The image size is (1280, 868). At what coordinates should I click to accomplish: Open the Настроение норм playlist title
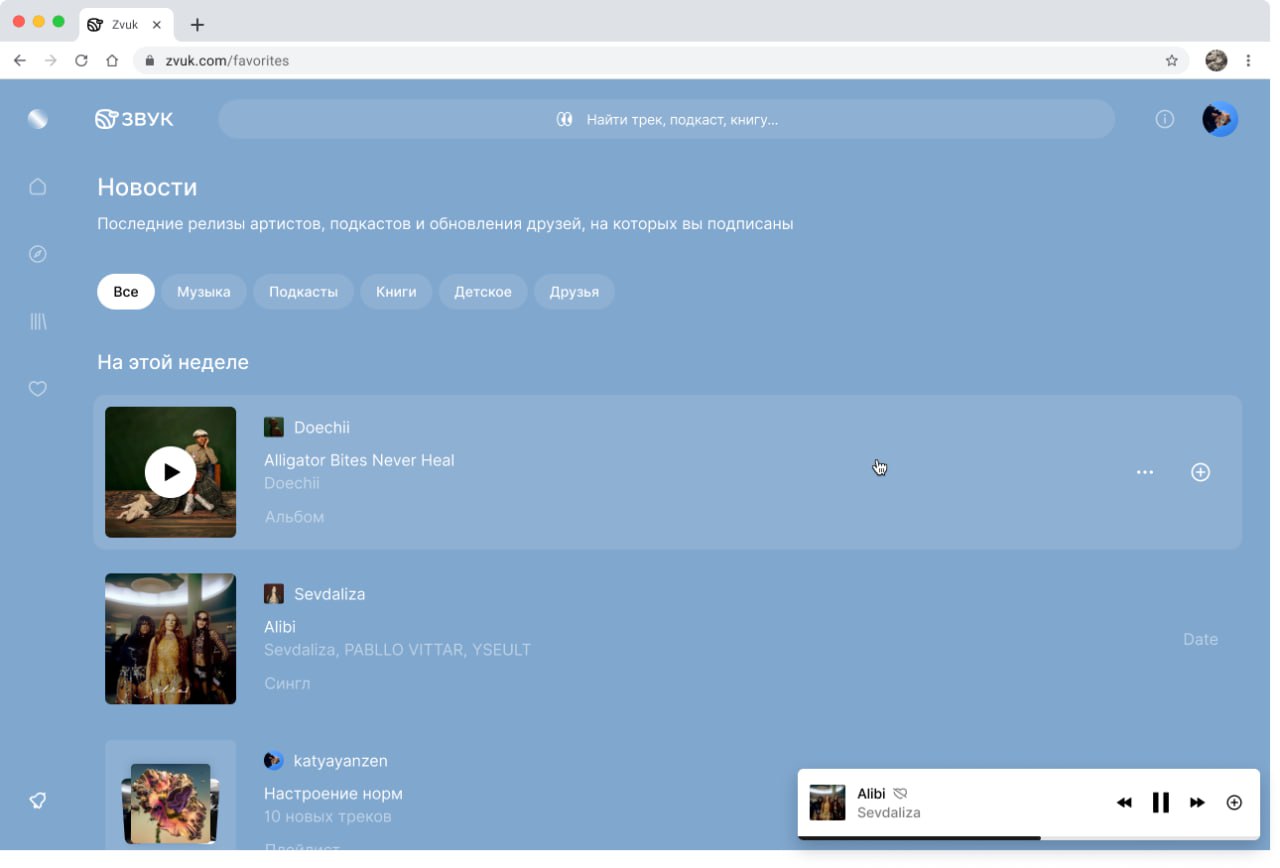(x=333, y=794)
